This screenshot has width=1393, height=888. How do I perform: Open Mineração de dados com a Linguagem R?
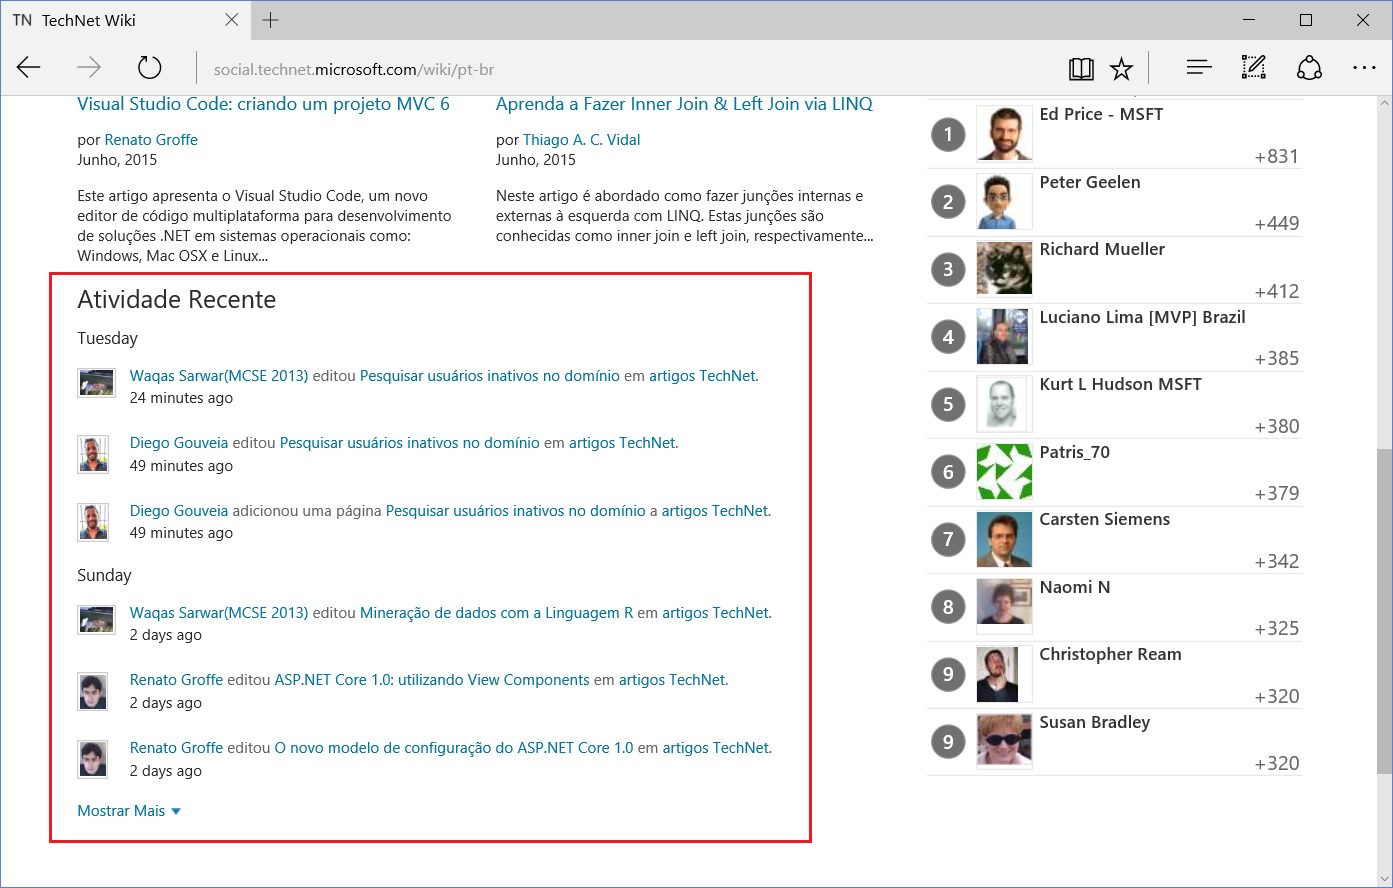click(497, 613)
